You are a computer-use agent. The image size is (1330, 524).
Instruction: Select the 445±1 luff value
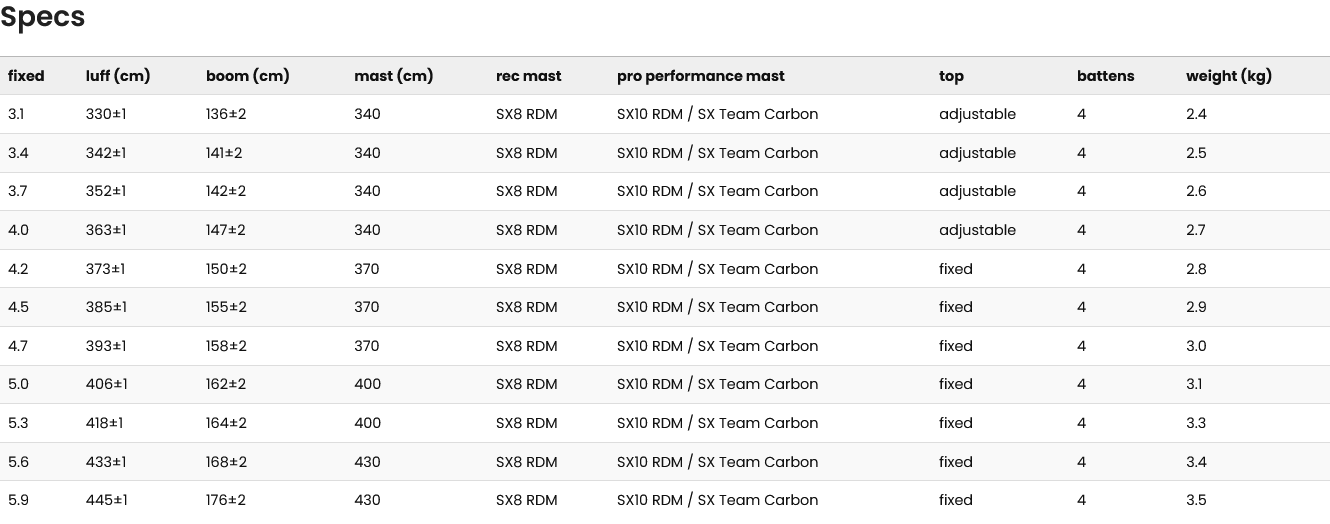(x=107, y=500)
